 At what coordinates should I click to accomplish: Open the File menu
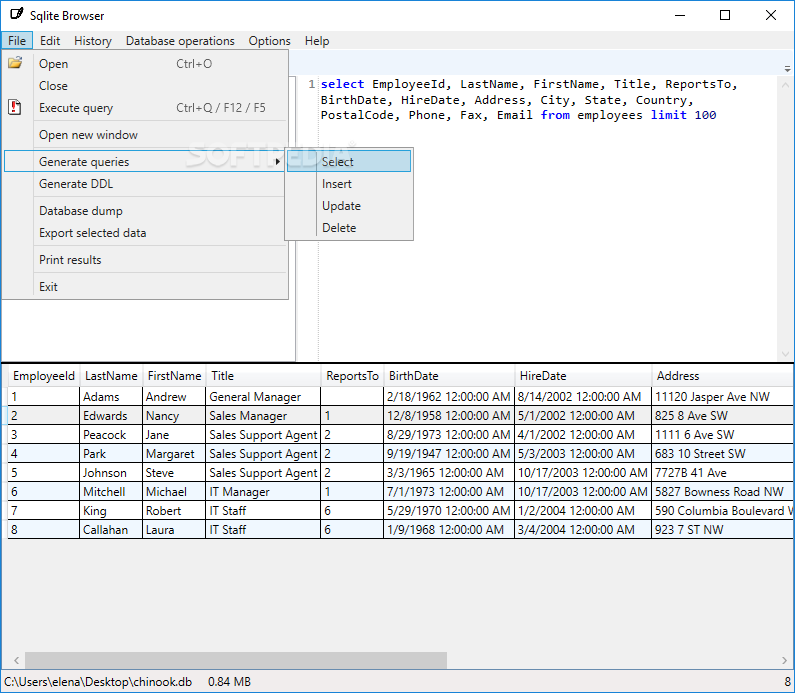pyautogui.click(x=17, y=41)
